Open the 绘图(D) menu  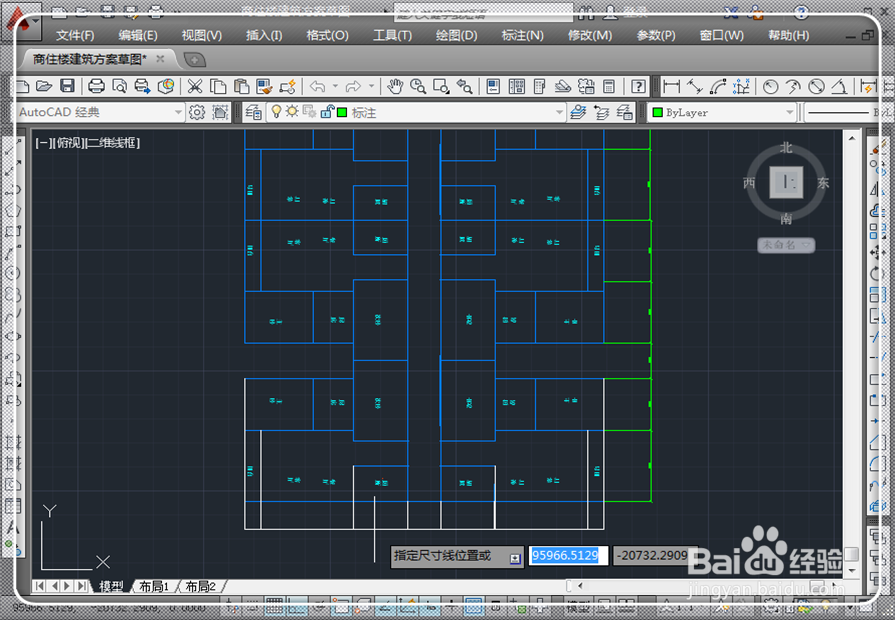click(456, 35)
